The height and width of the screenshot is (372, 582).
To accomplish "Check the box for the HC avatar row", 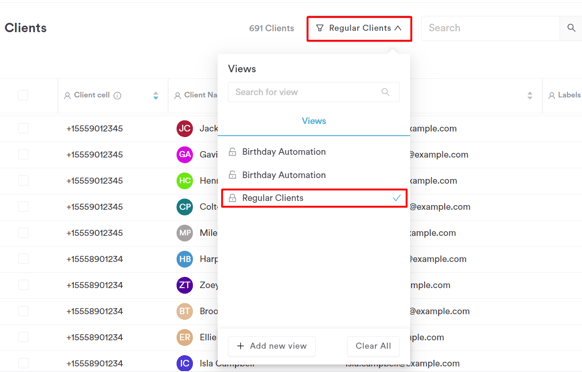I will (23, 181).
